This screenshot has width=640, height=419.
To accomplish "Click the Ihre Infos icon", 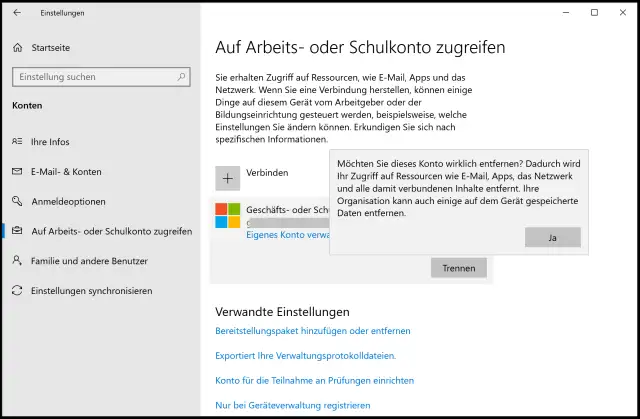I will click(17, 141).
